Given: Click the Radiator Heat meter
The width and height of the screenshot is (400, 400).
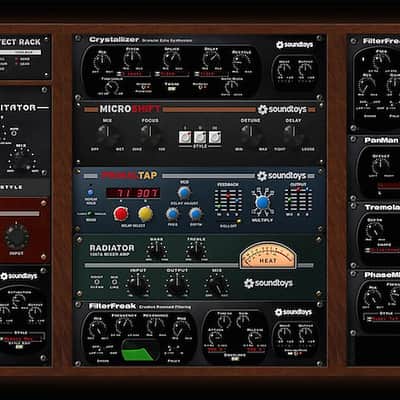Looking at the screenshot, I should [x=268, y=256].
